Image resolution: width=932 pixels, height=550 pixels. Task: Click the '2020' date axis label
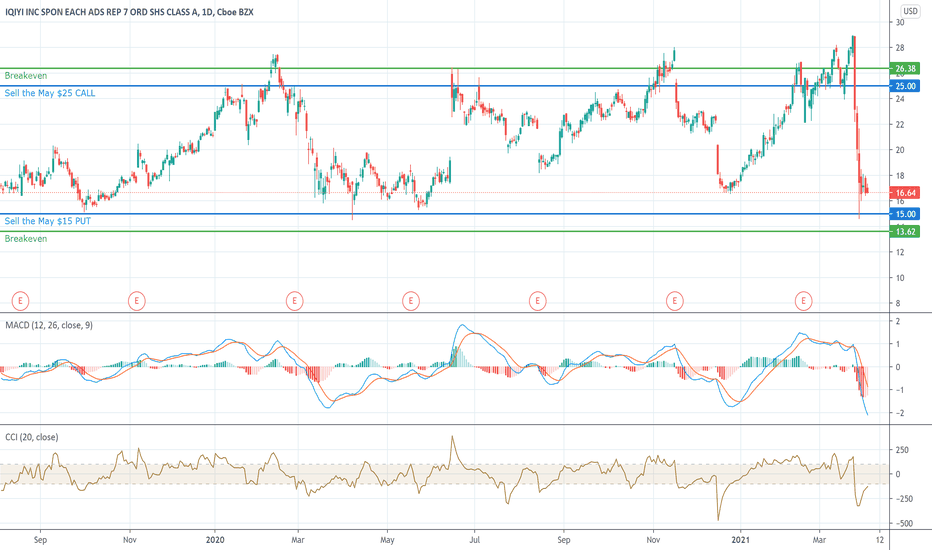(x=215, y=540)
